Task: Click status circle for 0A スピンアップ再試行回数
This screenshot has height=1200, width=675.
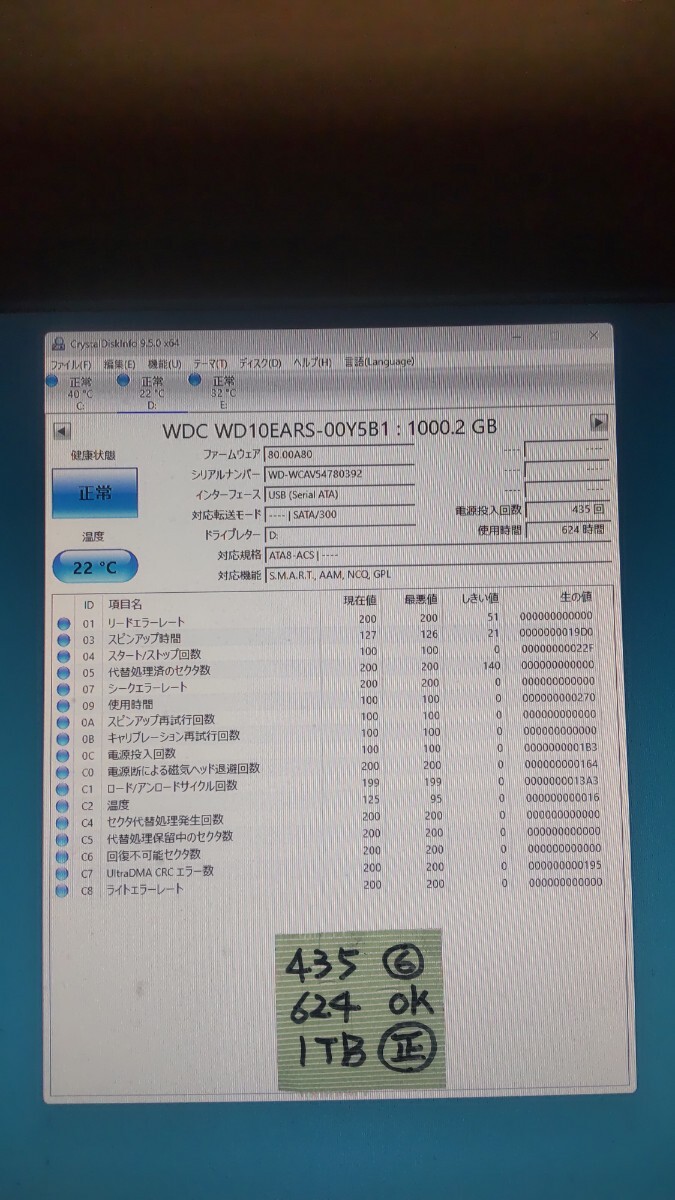Action: tap(64, 722)
